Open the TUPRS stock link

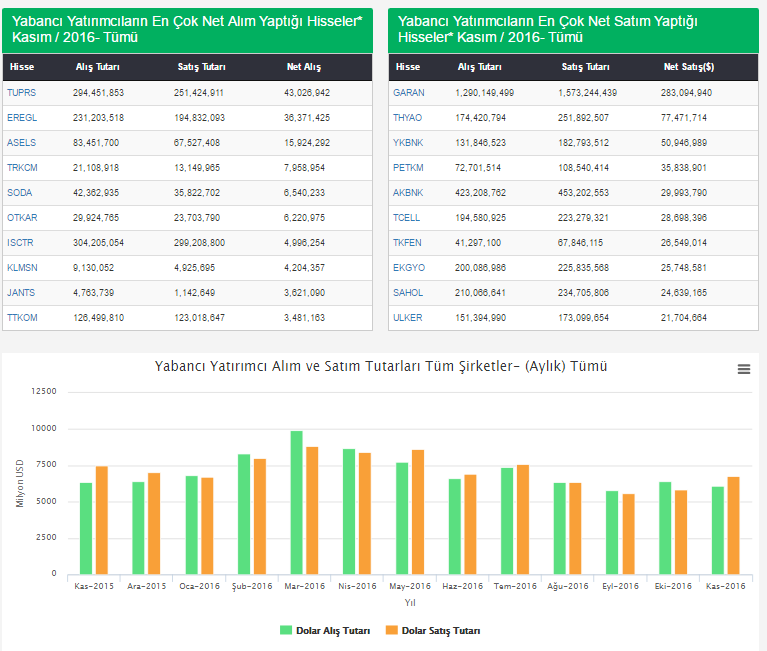point(22,92)
